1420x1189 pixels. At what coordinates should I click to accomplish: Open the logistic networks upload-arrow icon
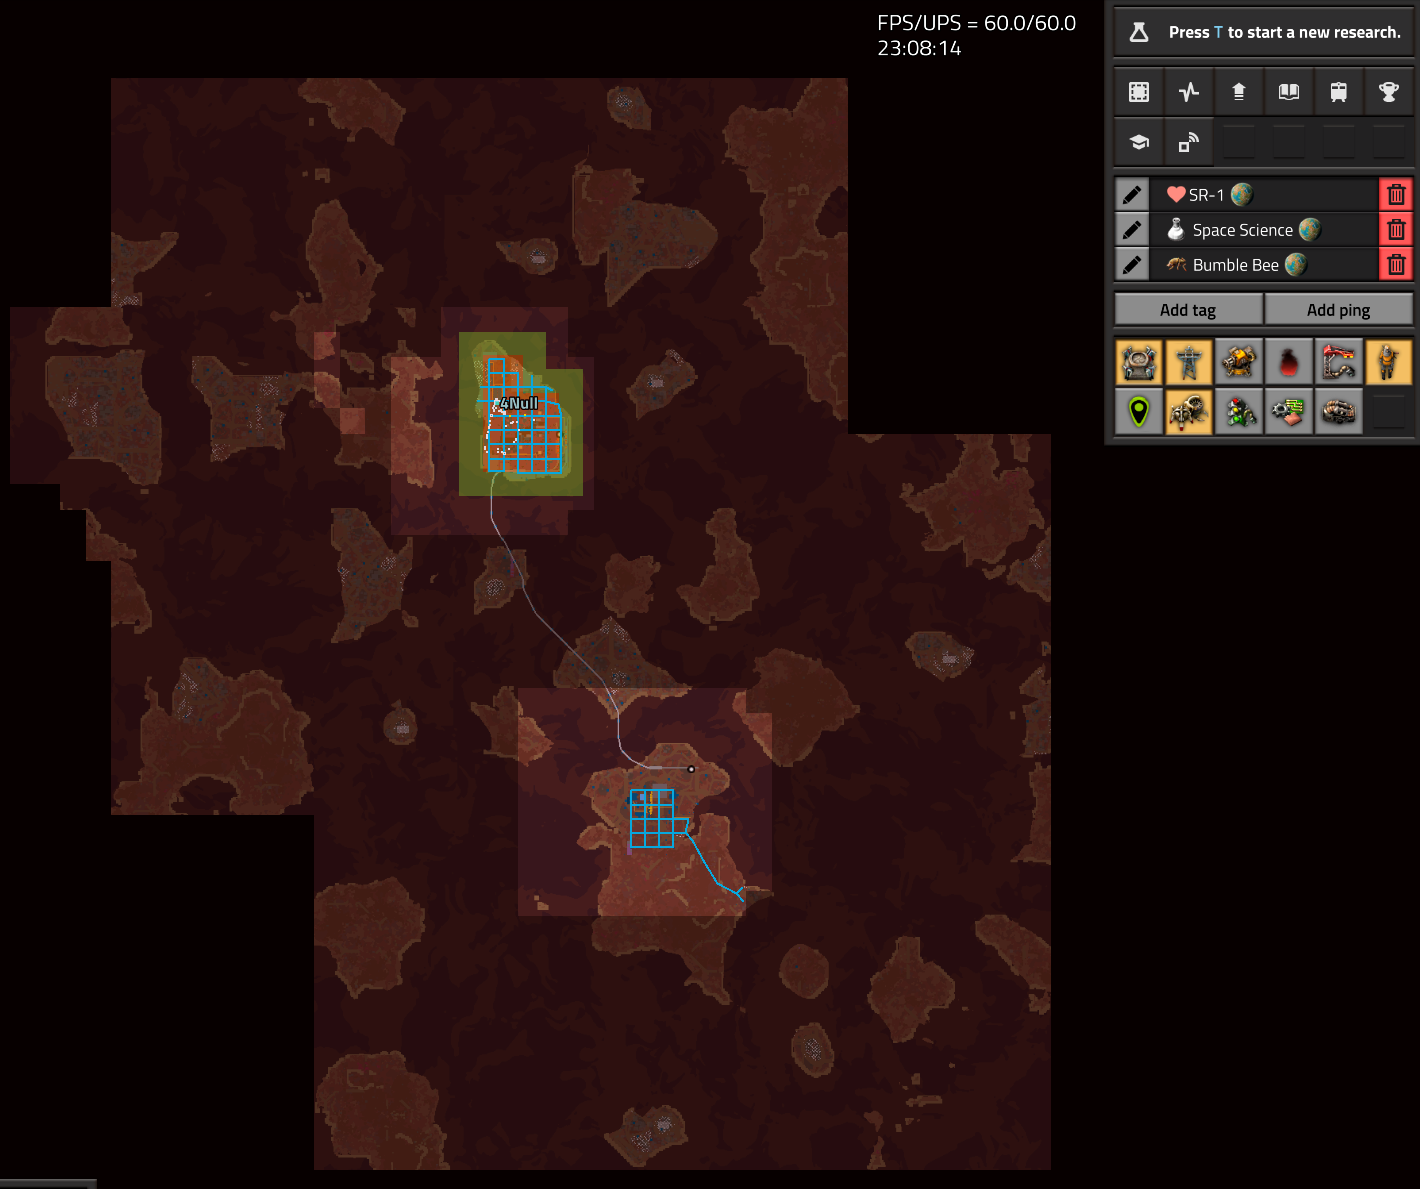1239,92
